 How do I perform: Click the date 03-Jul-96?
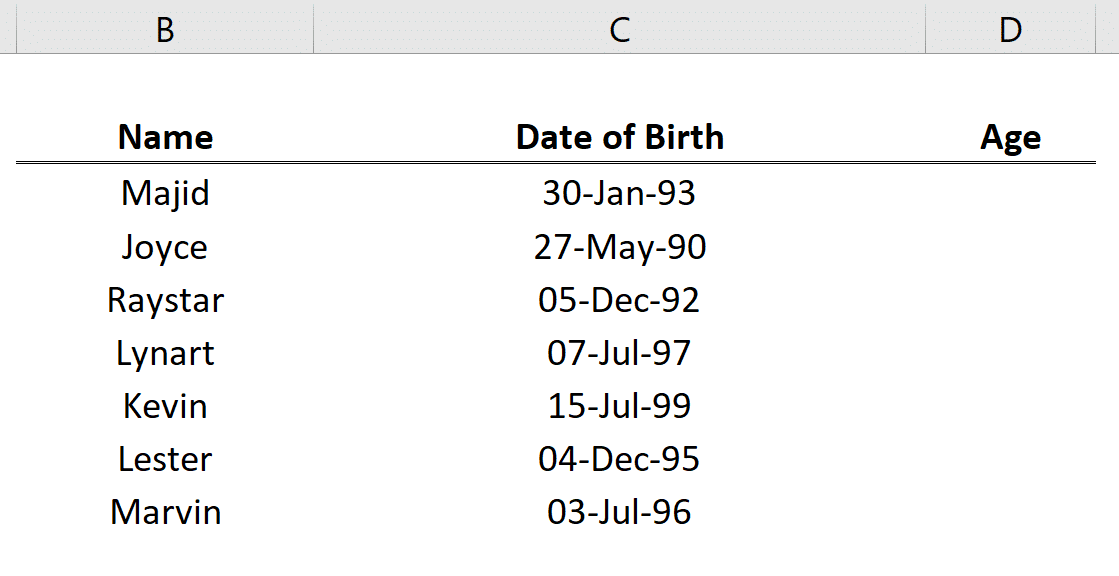pyautogui.click(x=619, y=512)
